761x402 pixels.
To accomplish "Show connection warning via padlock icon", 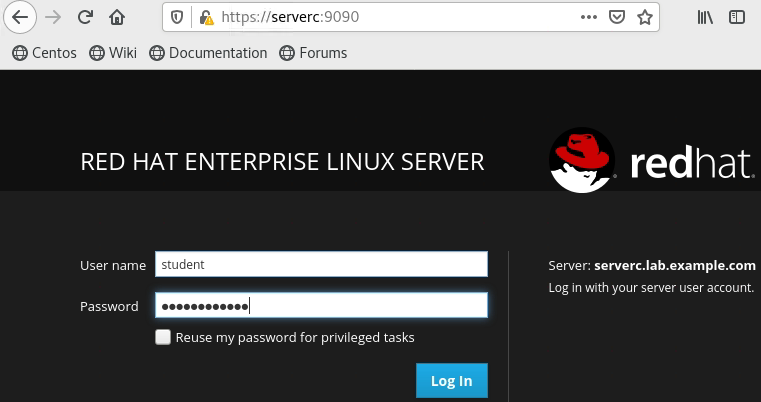I will click(x=206, y=17).
